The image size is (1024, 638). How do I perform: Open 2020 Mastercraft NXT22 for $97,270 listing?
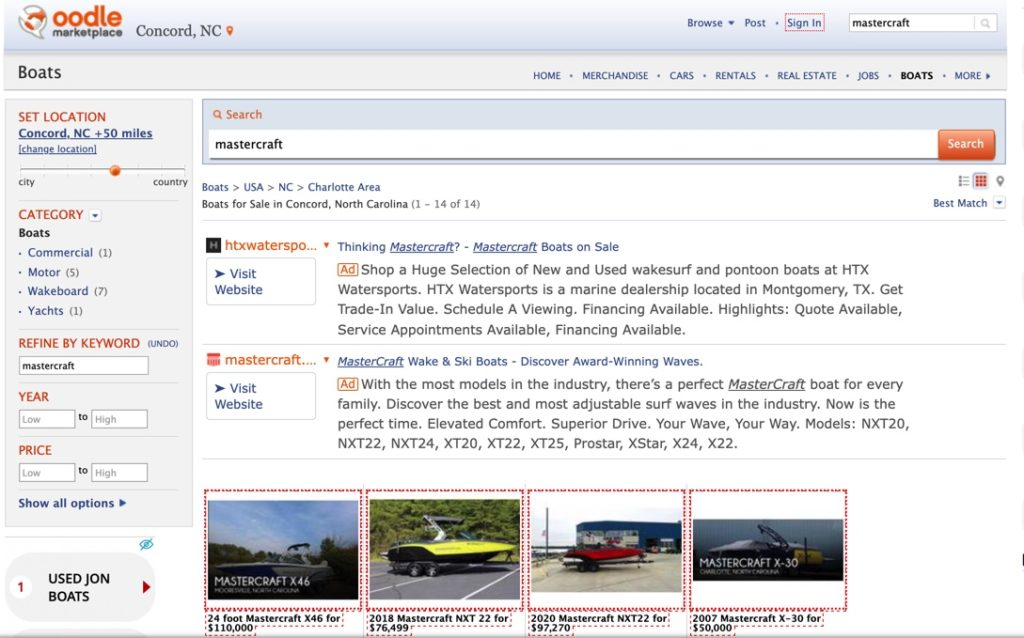click(599, 623)
